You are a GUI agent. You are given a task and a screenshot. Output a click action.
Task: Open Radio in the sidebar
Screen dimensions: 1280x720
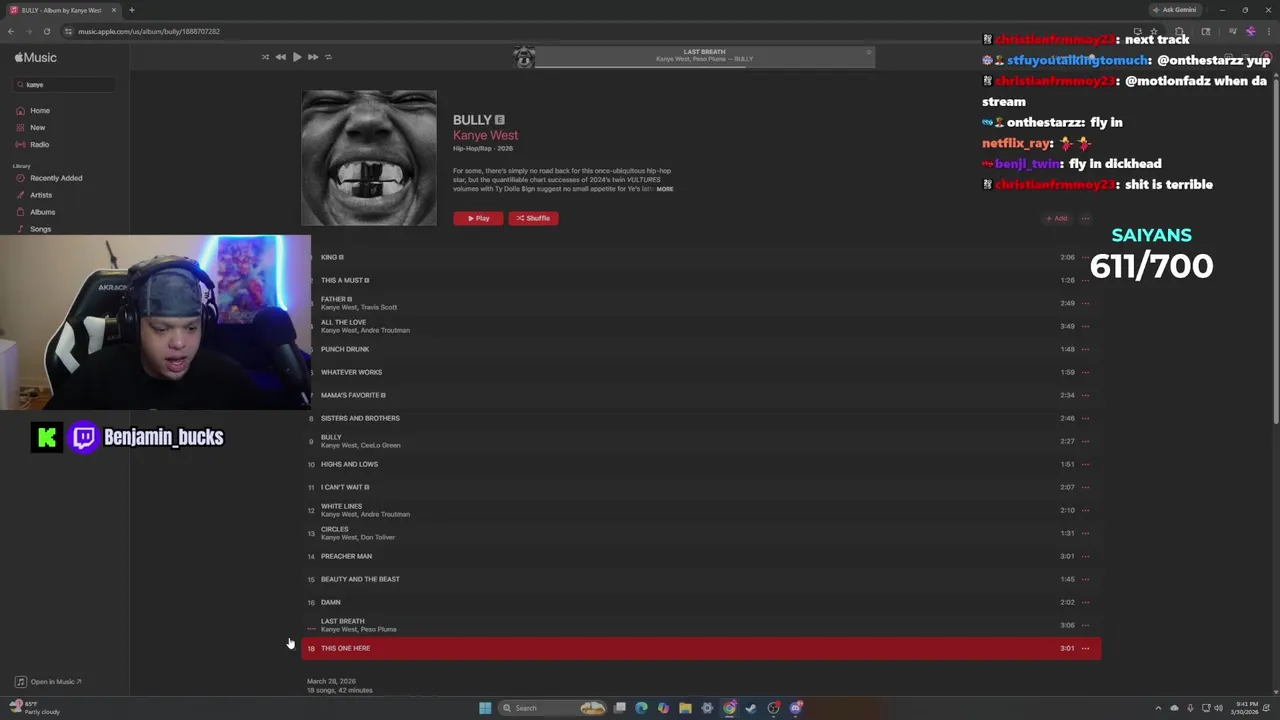(x=39, y=145)
